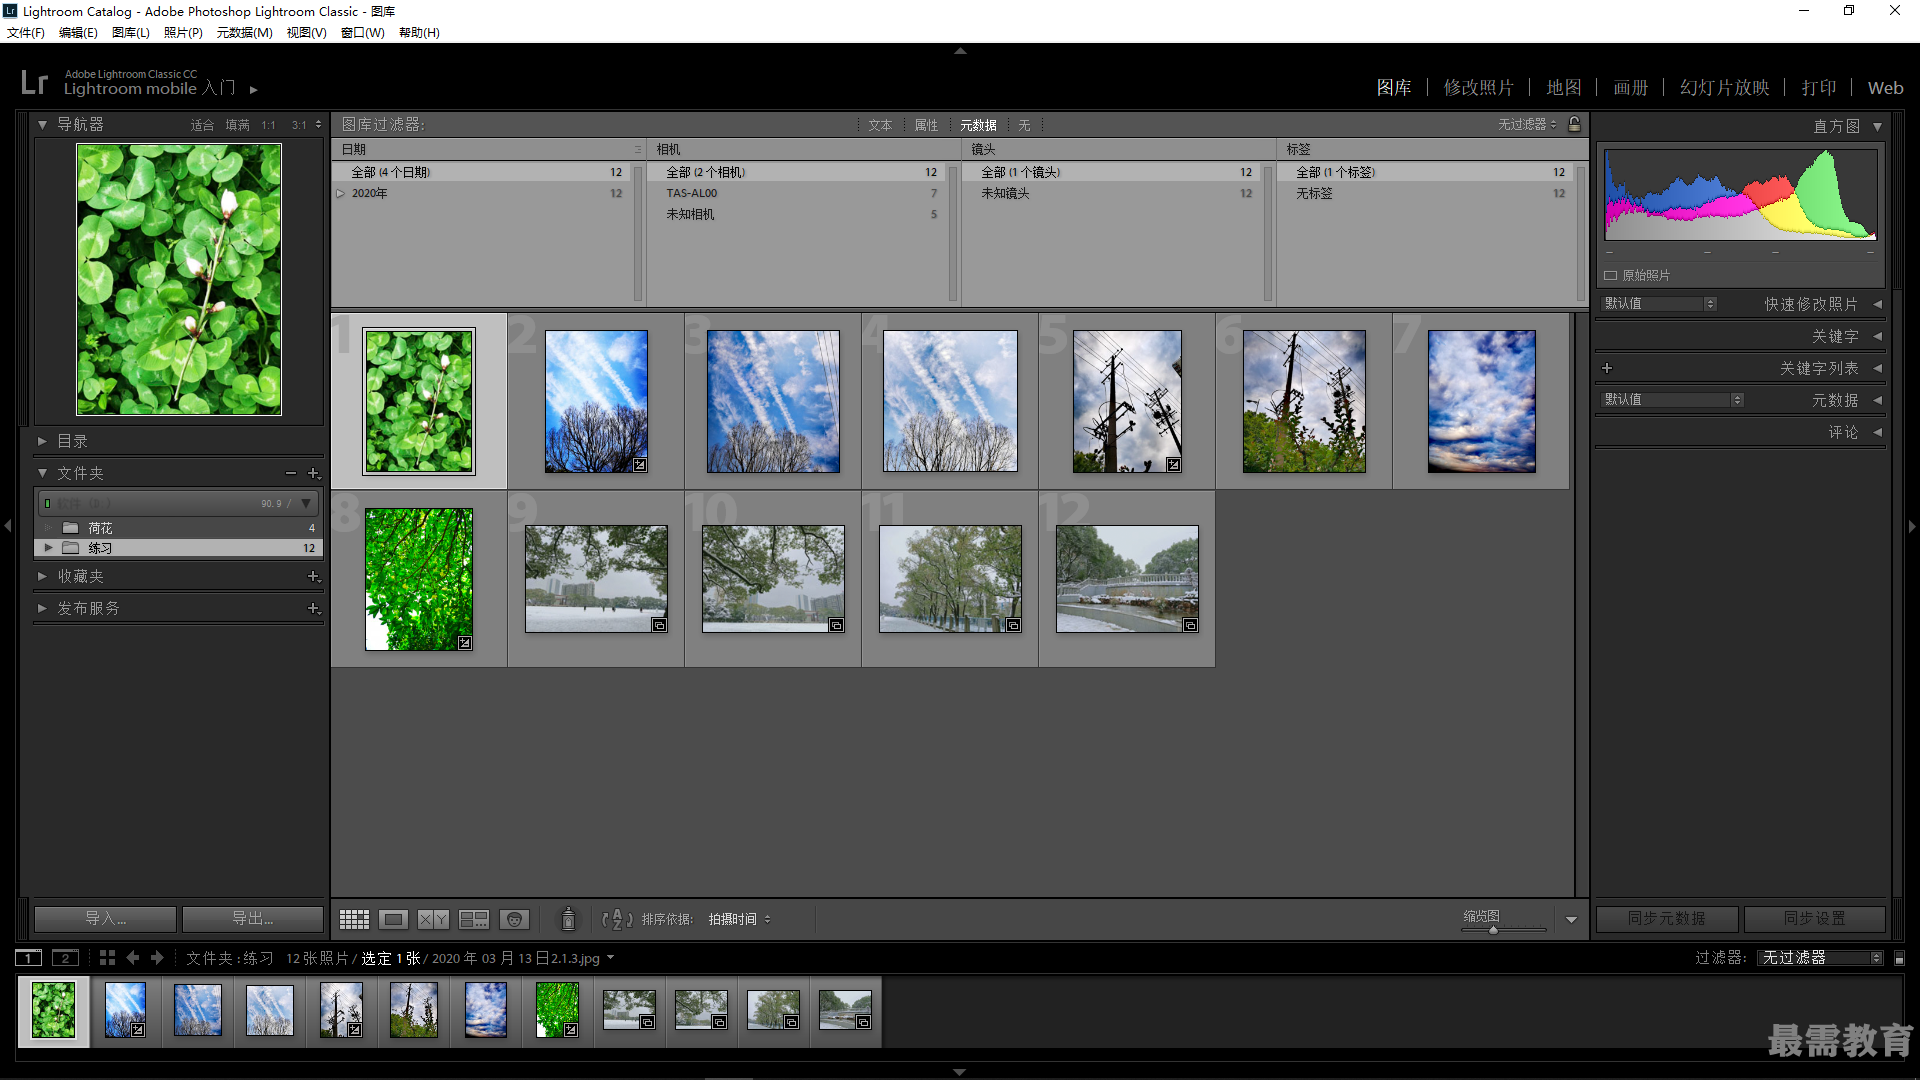Open 修改照片 module
The height and width of the screenshot is (1080, 1920).
(1478, 88)
